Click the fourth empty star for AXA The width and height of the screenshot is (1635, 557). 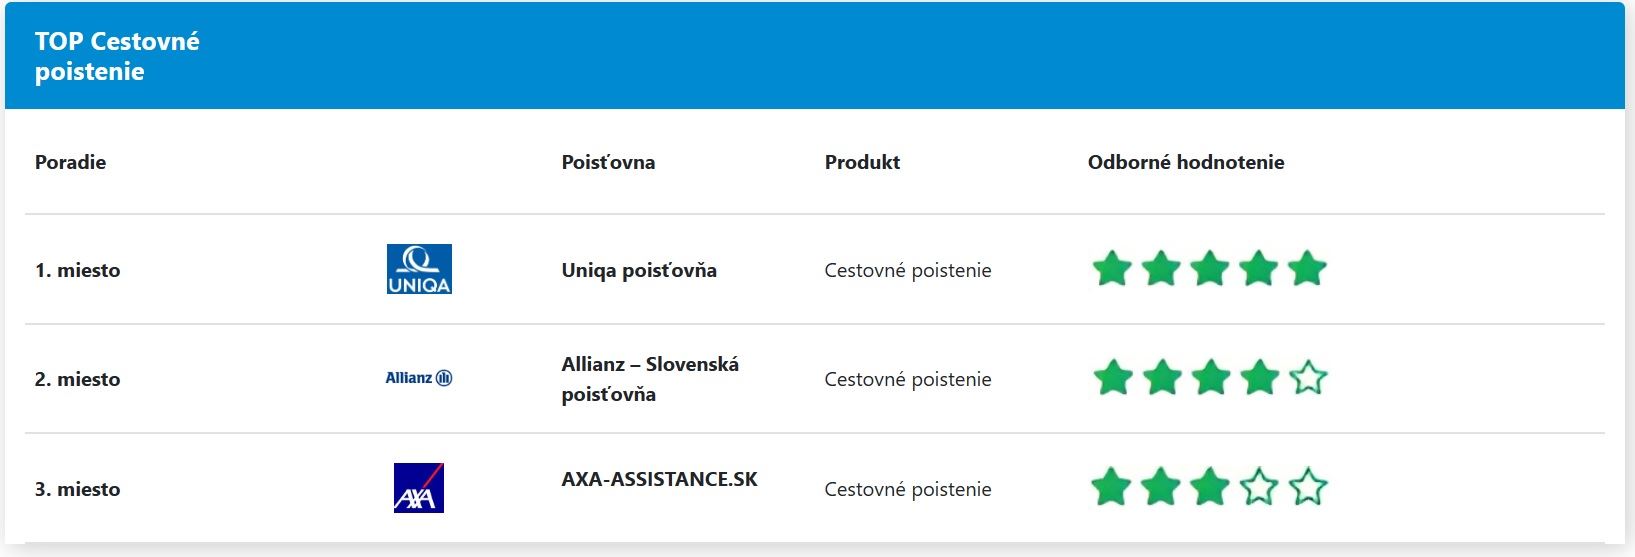pyautogui.click(x=1259, y=488)
